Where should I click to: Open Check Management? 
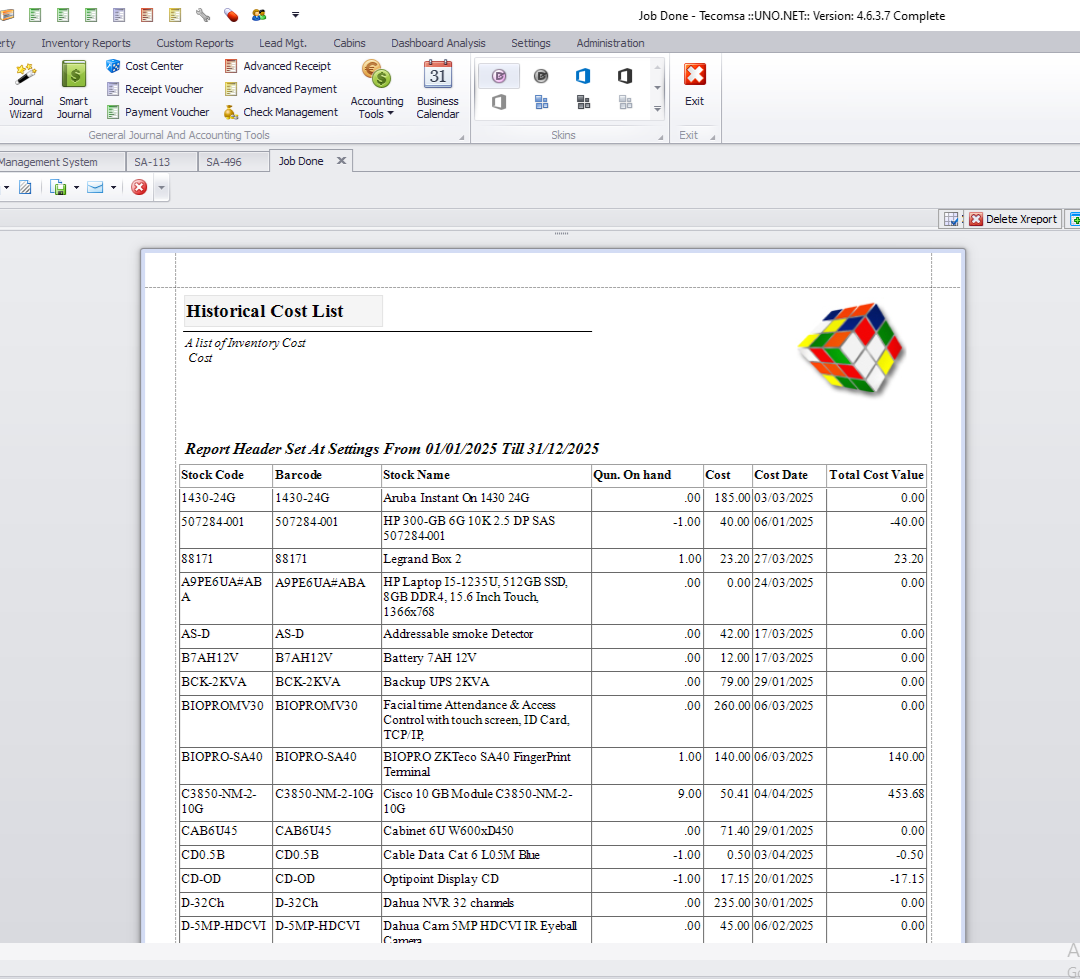tap(281, 112)
